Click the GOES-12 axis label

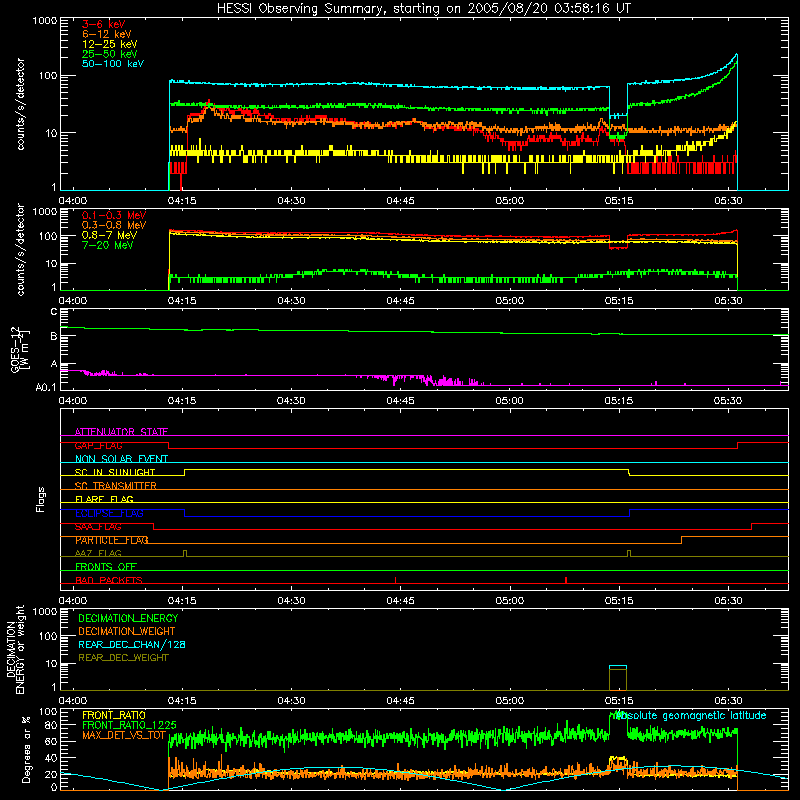click(x=19, y=350)
